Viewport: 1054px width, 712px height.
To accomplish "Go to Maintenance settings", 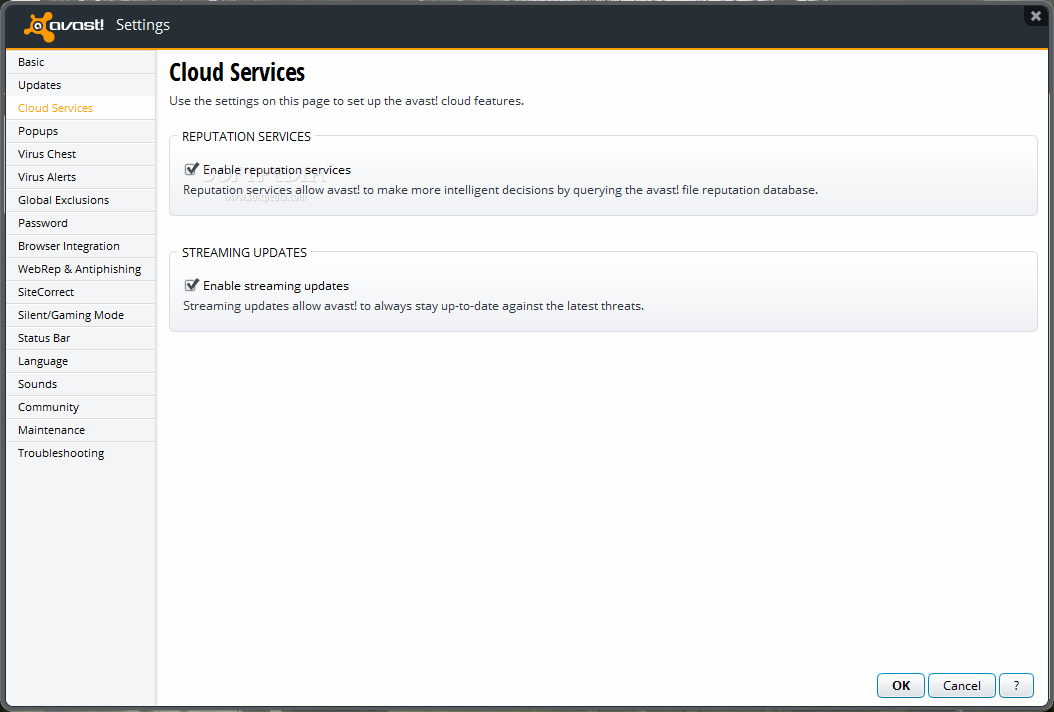I will (81, 430).
